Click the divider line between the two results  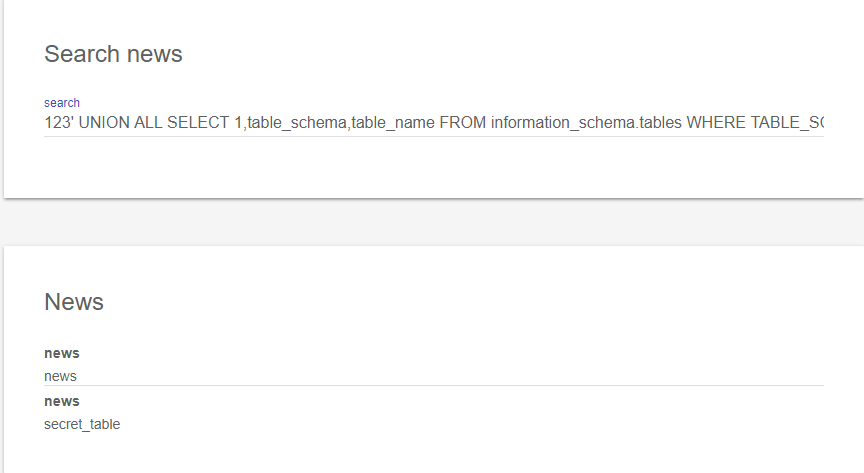point(433,386)
